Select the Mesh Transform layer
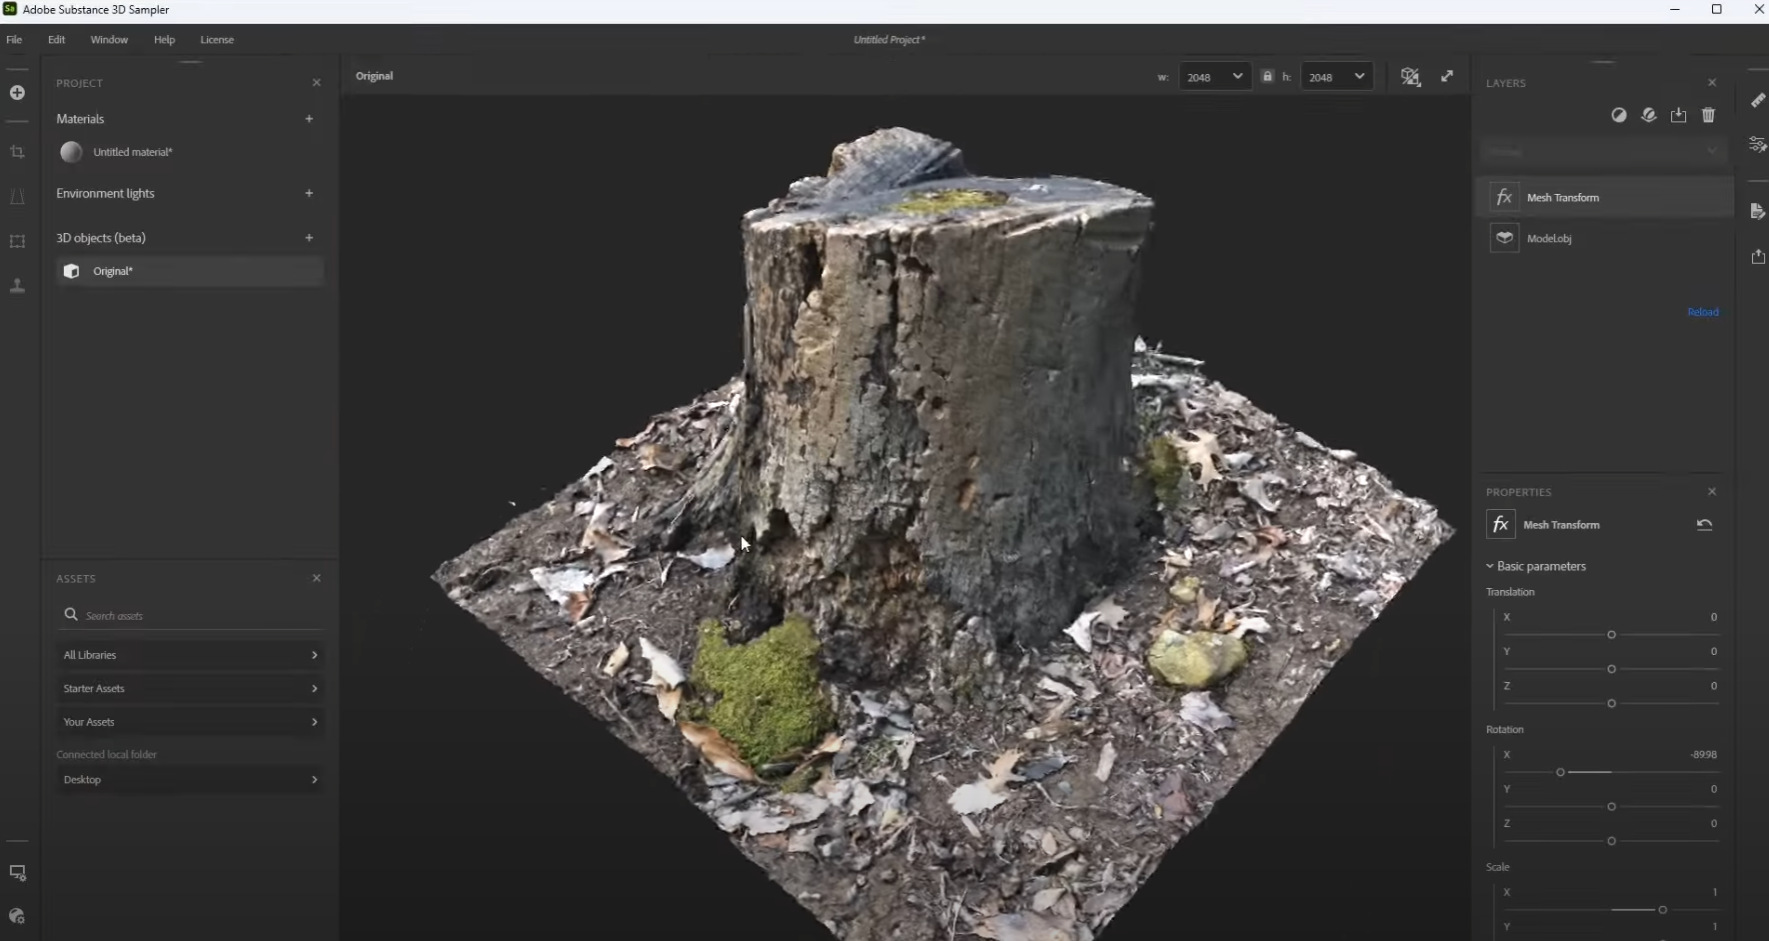1769x941 pixels. pos(1605,197)
